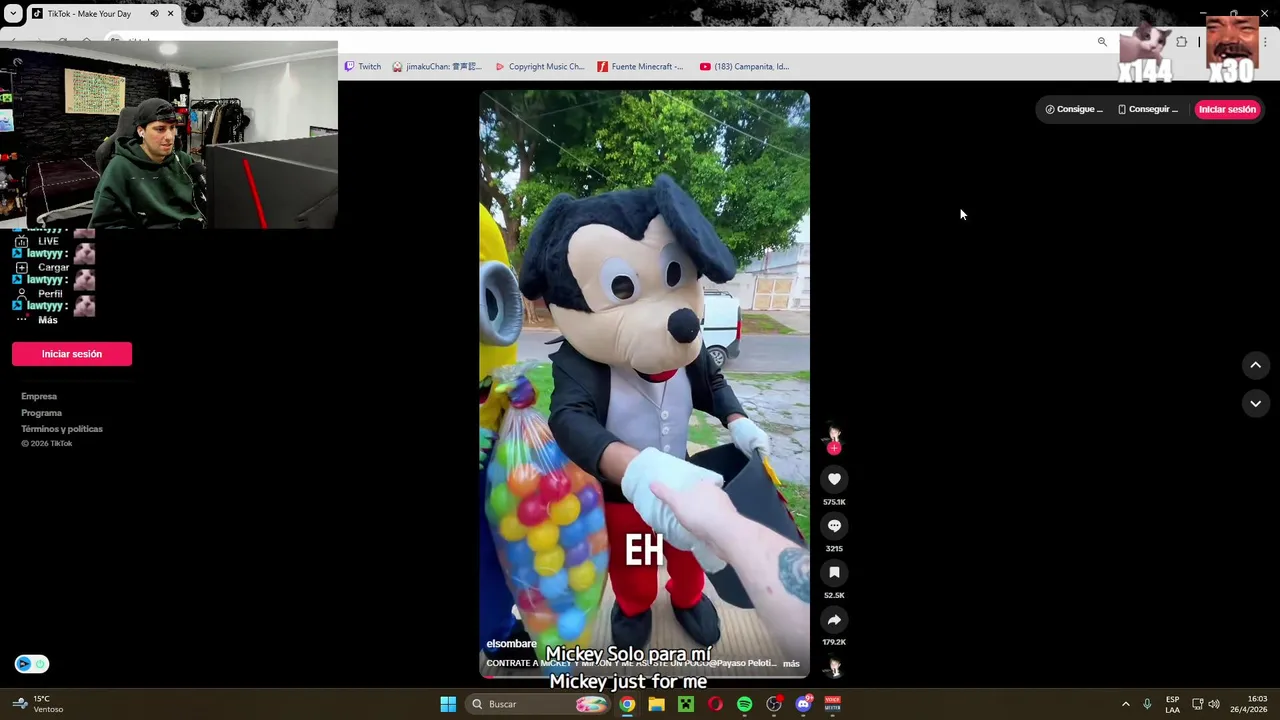Open the tab search dropdown arrow
This screenshot has width=1280, height=720.
point(12,13)
